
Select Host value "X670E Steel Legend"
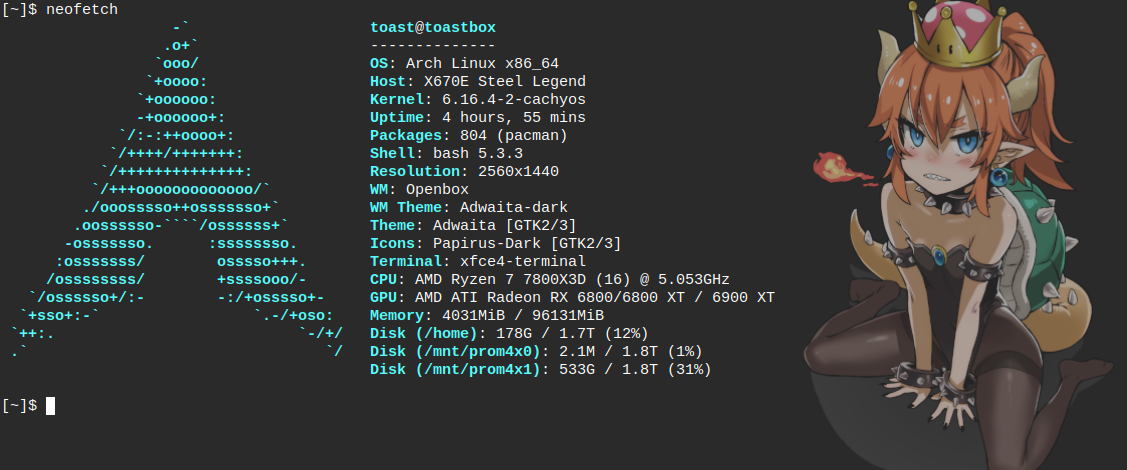(505, 82)
